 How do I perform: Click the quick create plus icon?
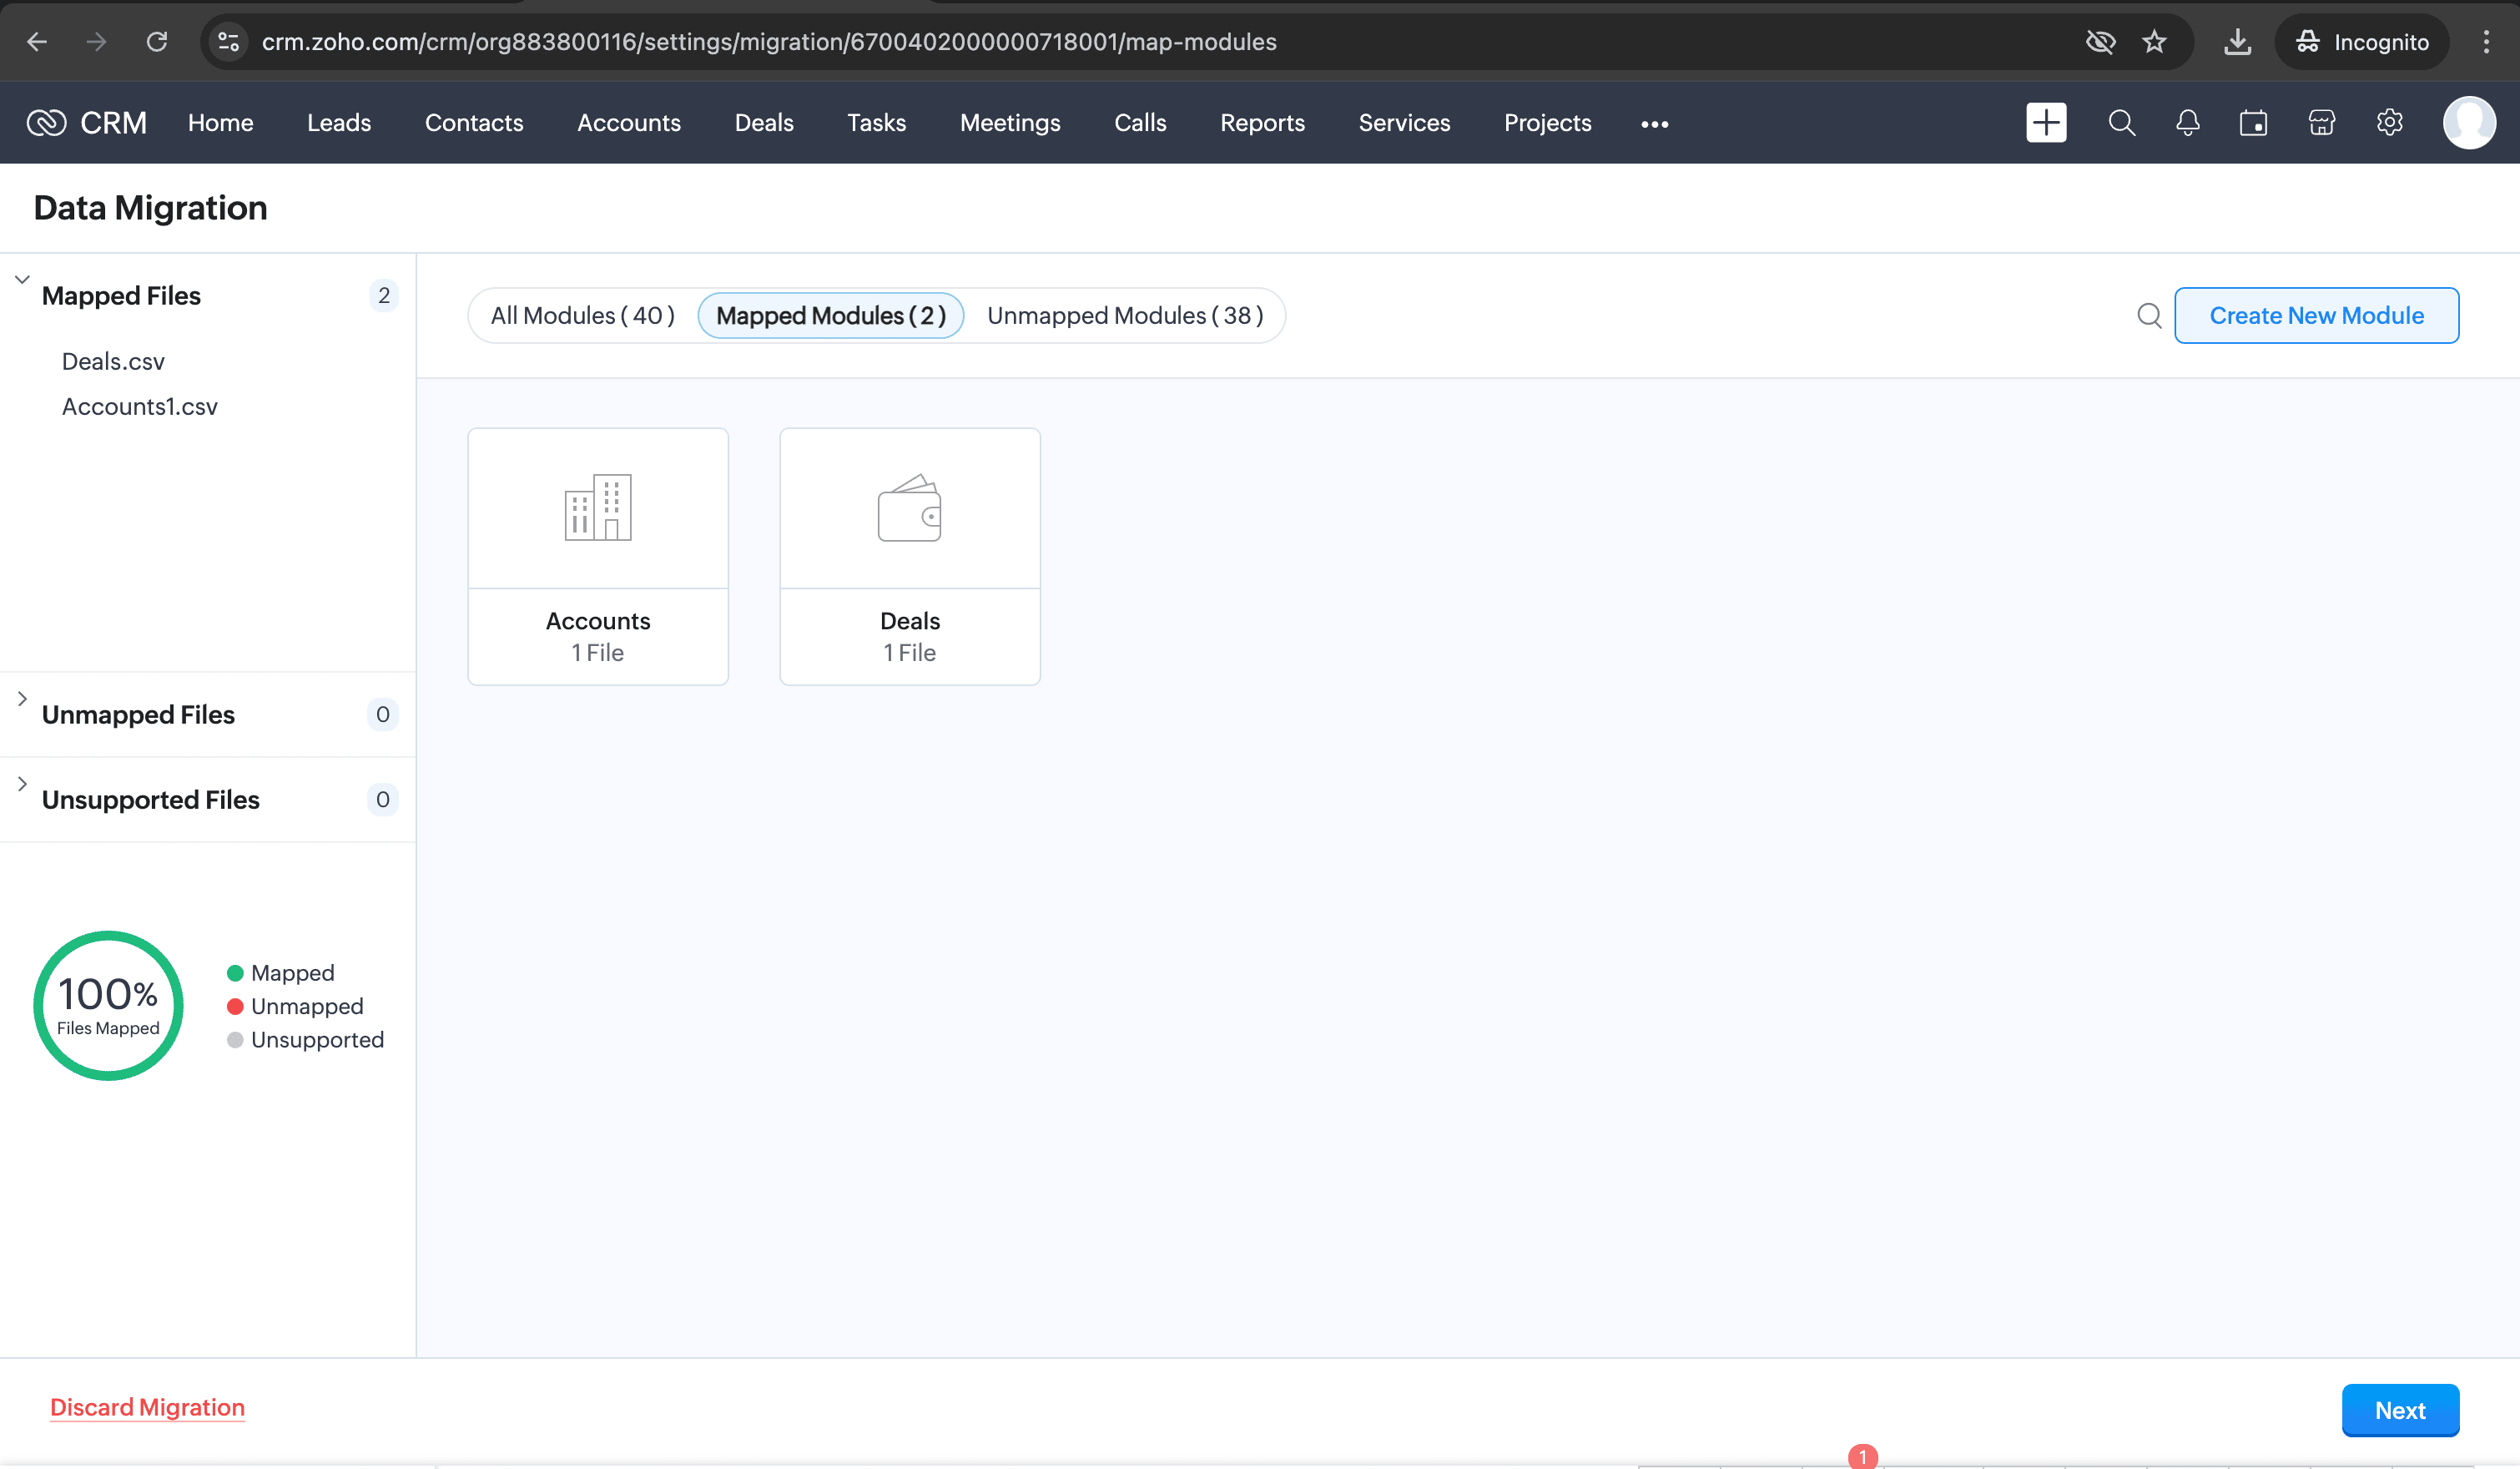coord(2045,123)
